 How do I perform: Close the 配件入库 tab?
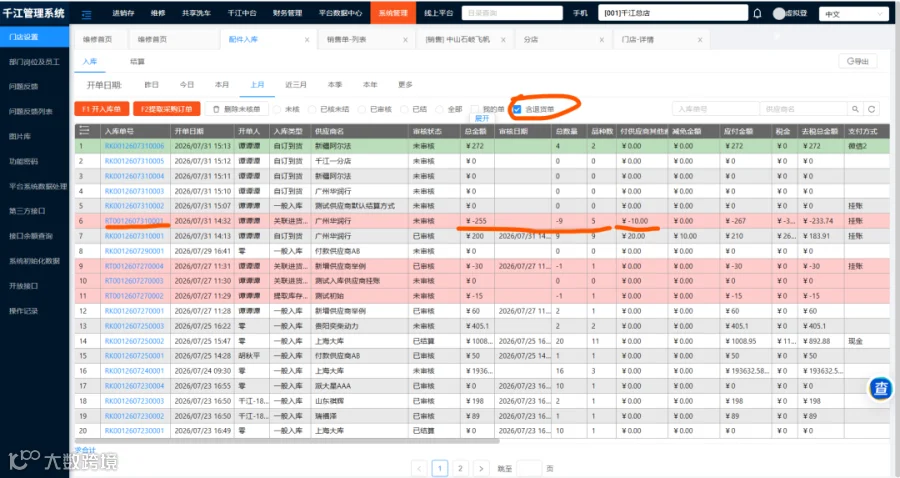307,40
